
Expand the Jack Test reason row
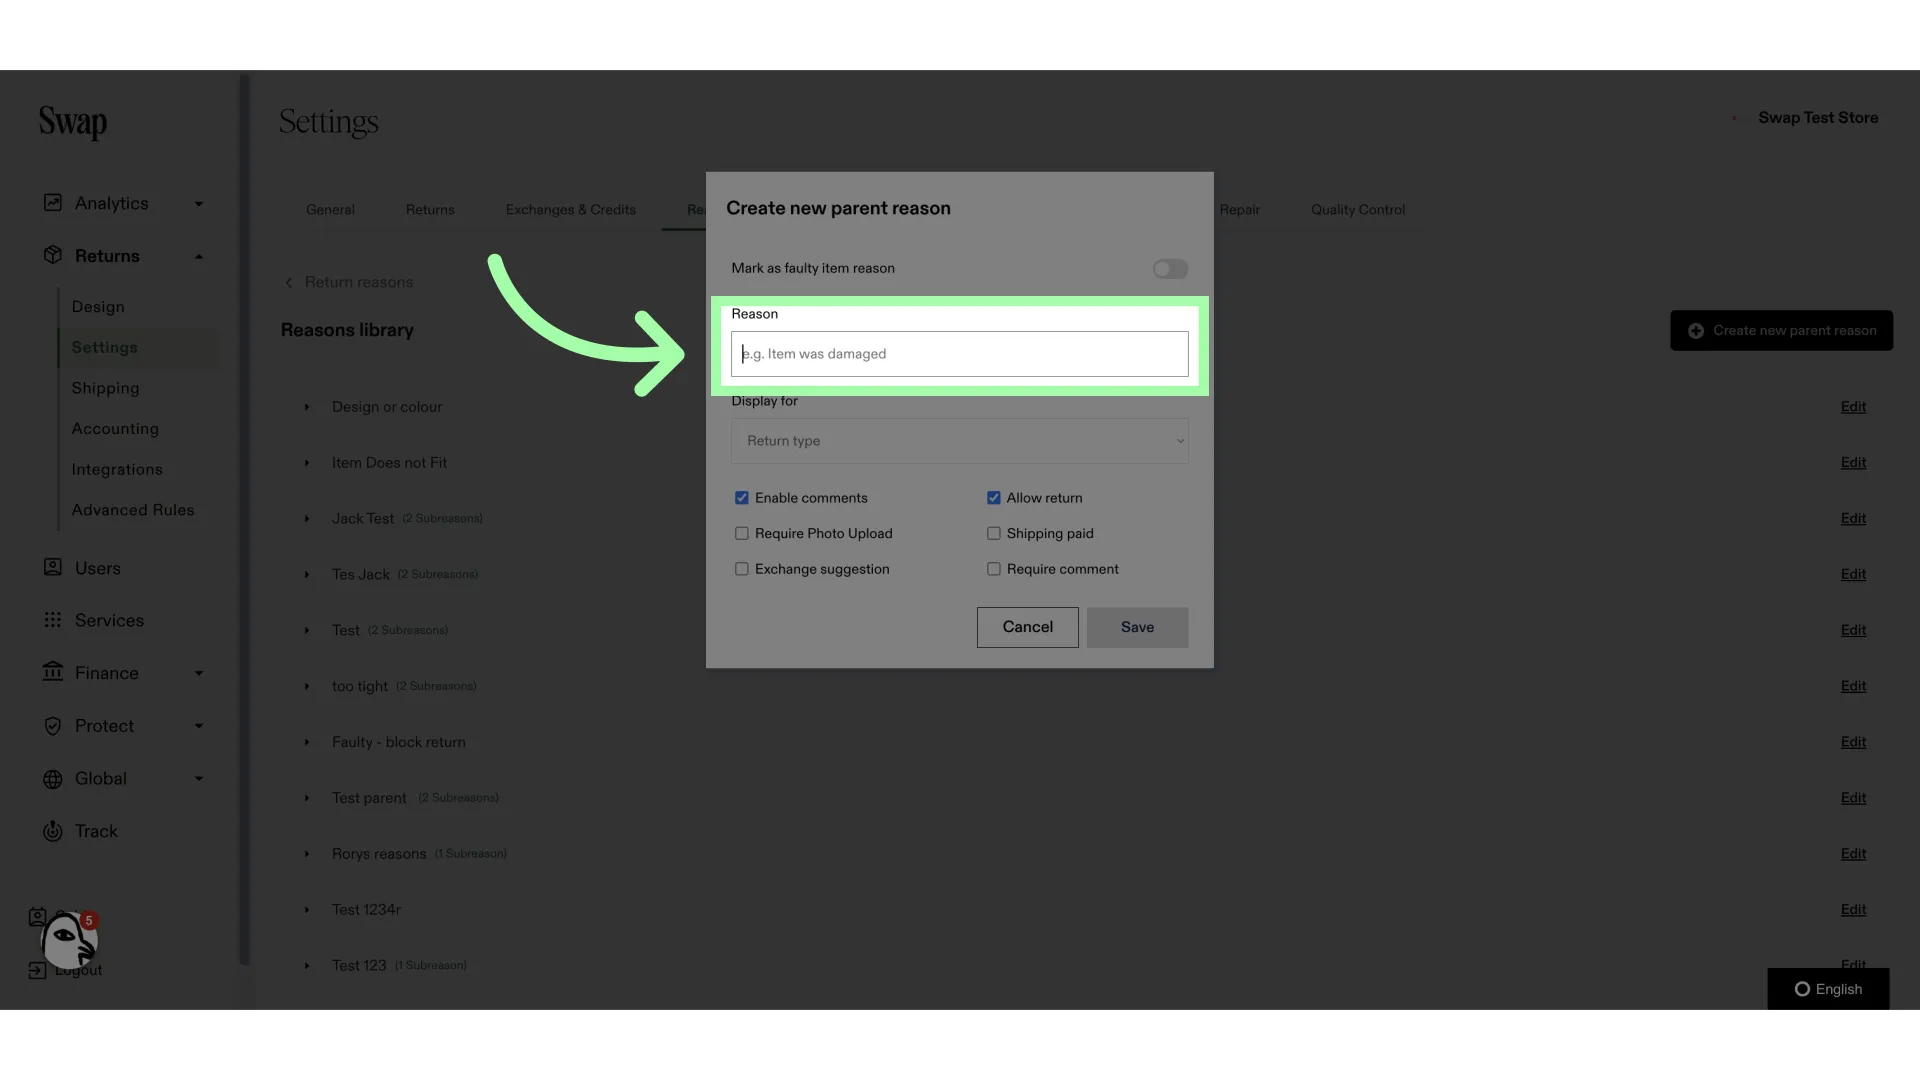point(307,519)
